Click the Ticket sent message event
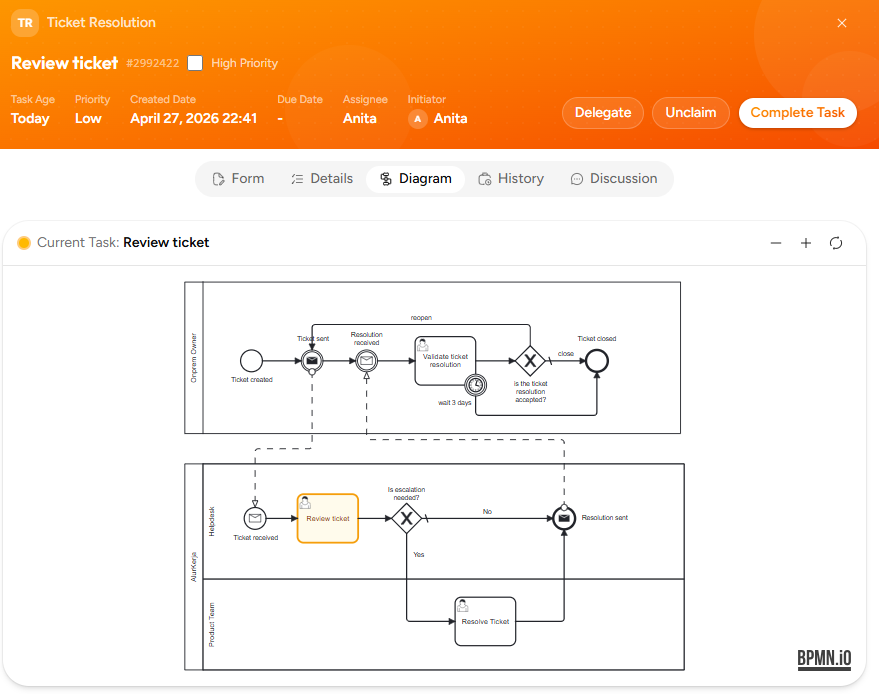The image size is (879, 694). (312, 360)
